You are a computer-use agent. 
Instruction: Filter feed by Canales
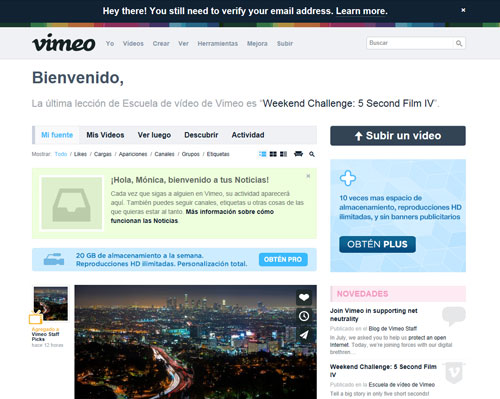(164, 154)
